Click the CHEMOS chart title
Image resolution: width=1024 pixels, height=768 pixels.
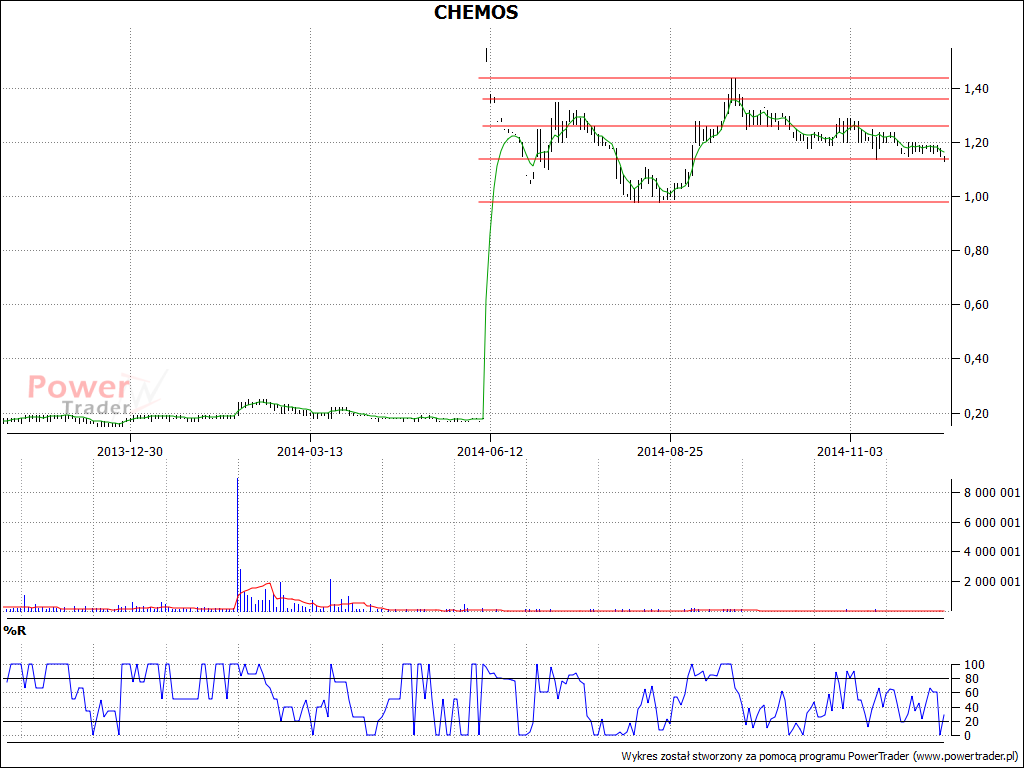[476, 12]
